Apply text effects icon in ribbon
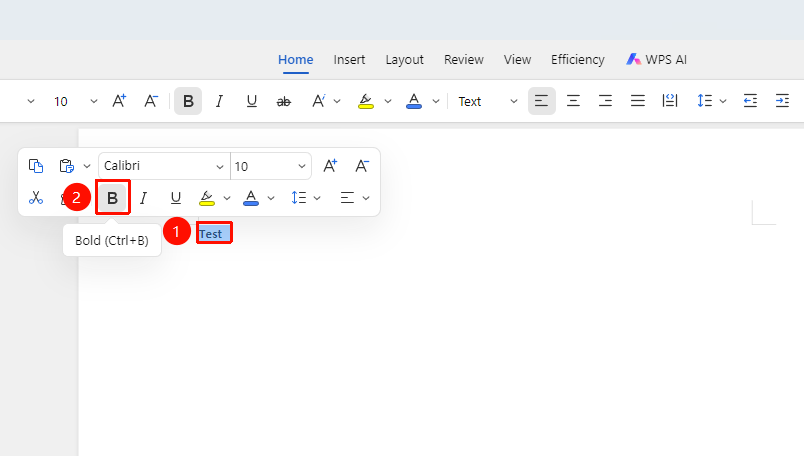 [x=318, y=101]
